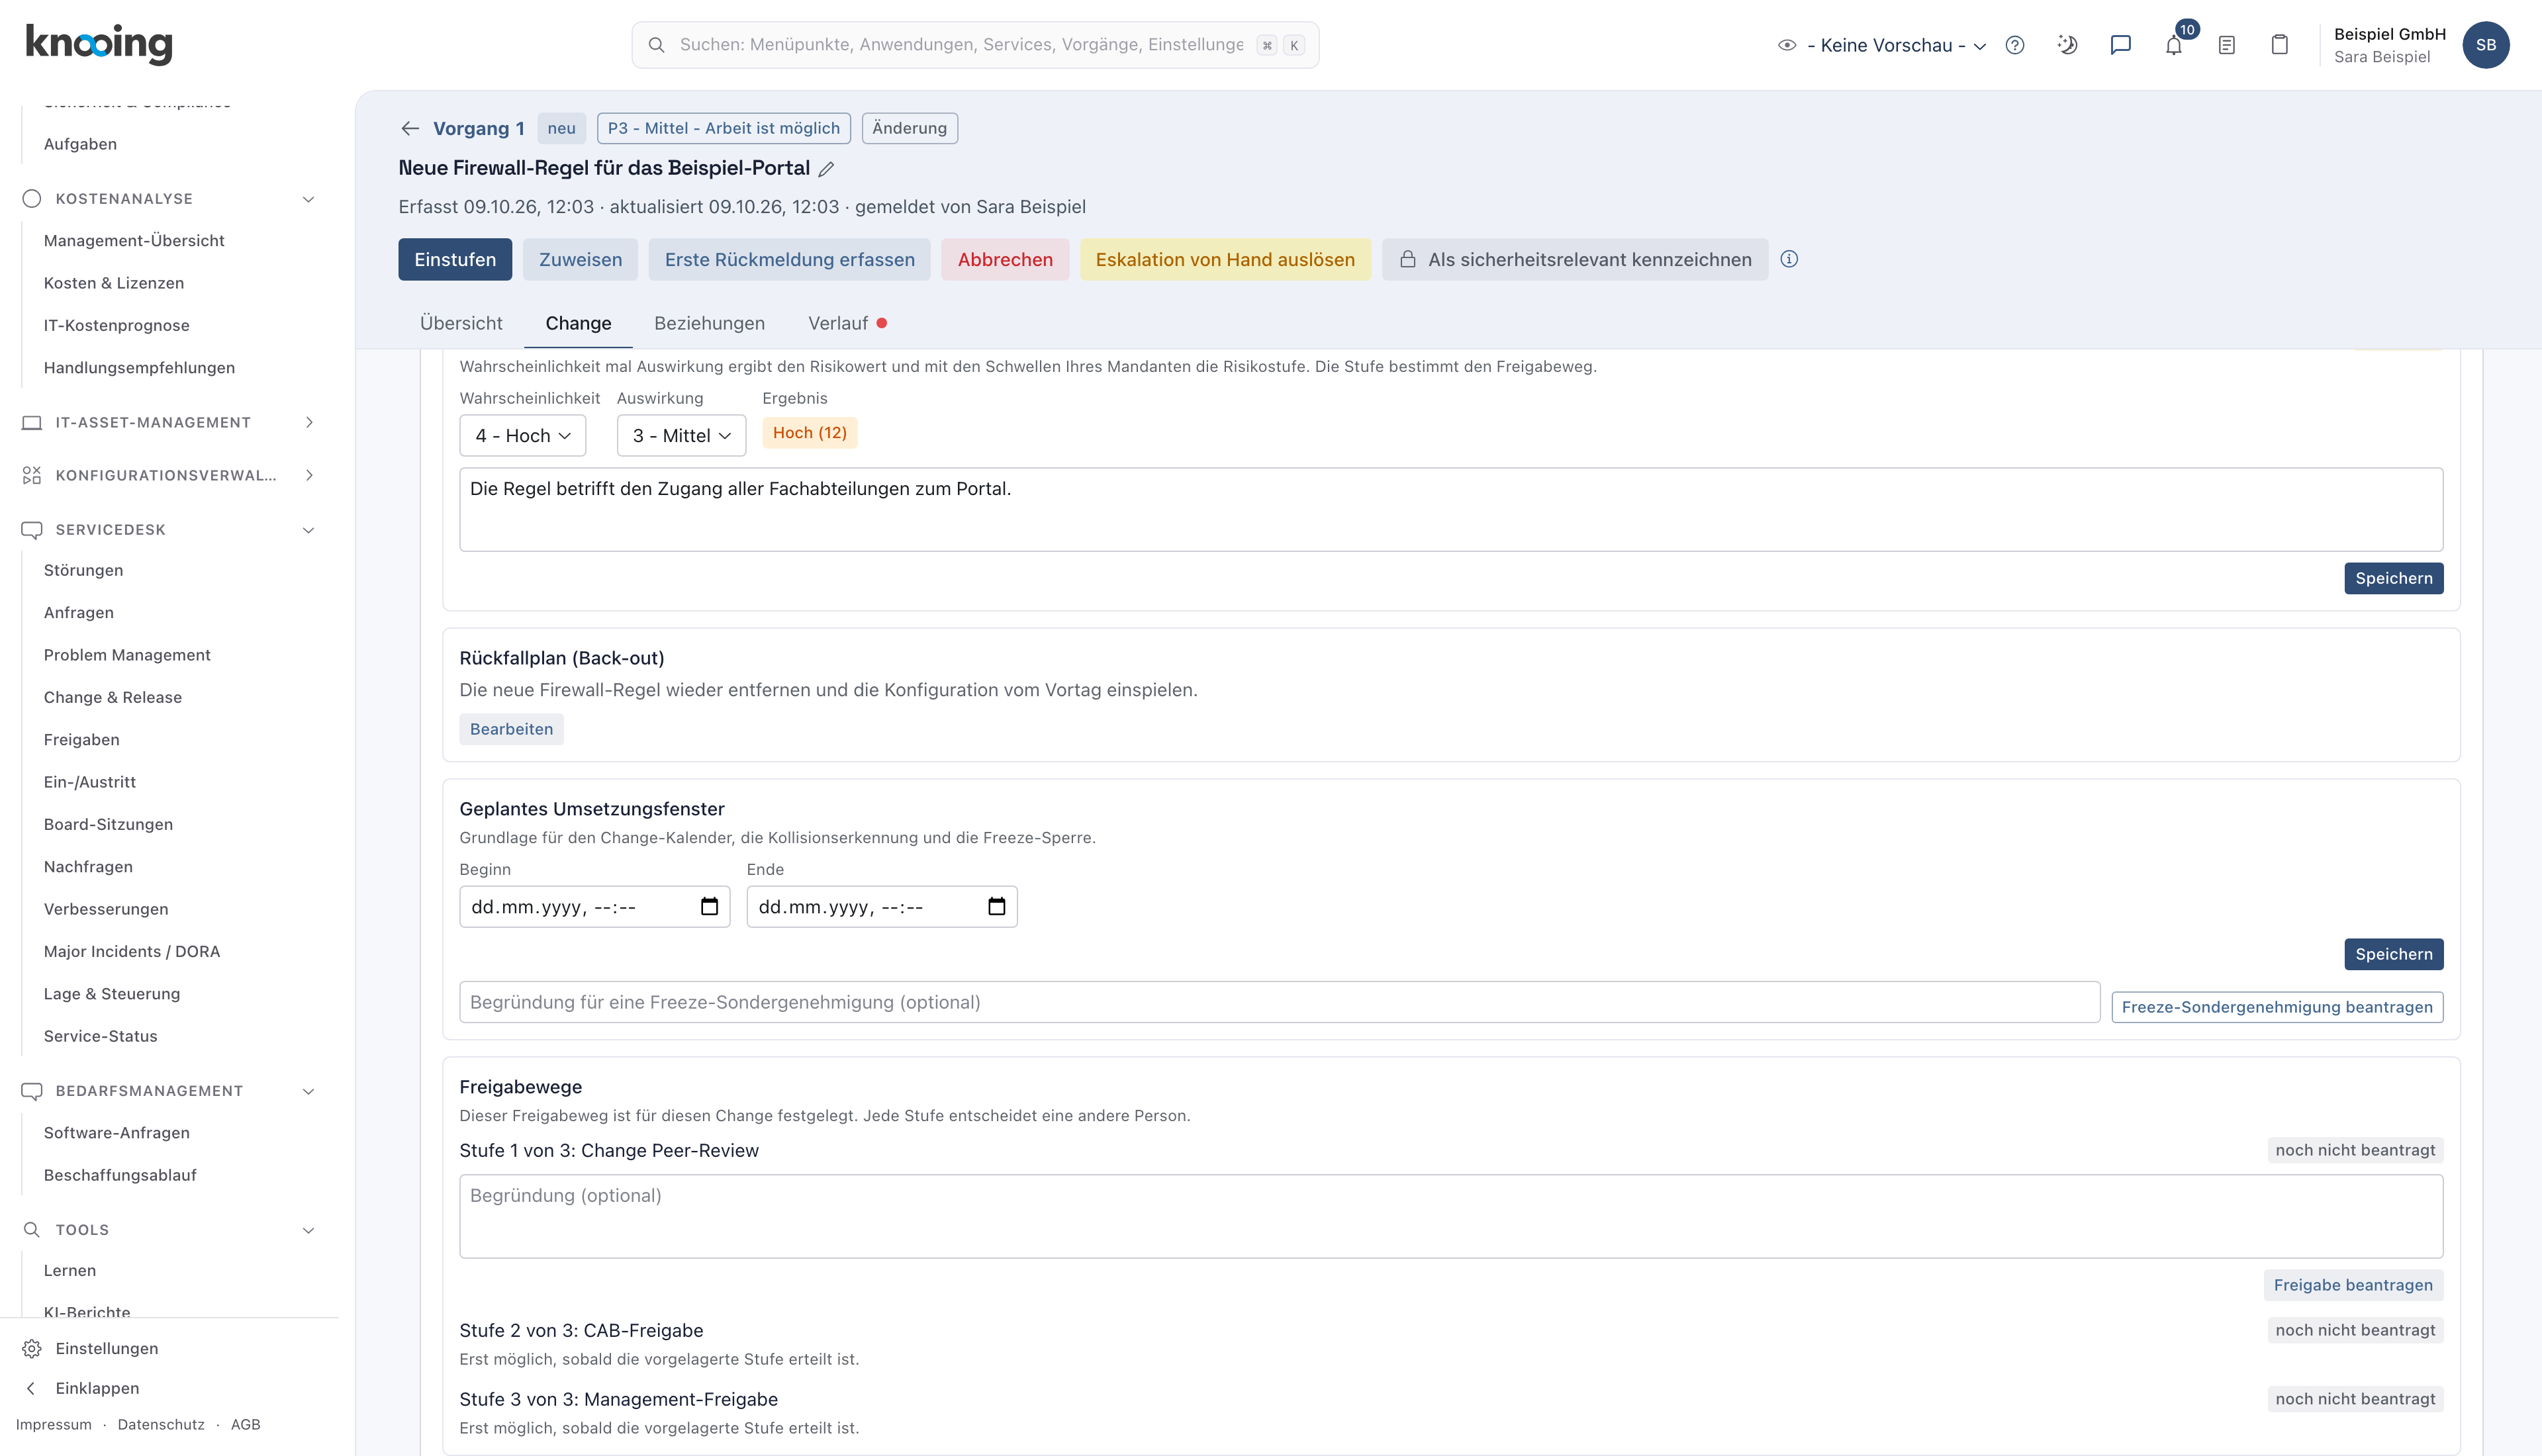
Task: Open the Wahrscheinlichkeit dropdown showing 4 - Hoch
Action: coord(523,436)
